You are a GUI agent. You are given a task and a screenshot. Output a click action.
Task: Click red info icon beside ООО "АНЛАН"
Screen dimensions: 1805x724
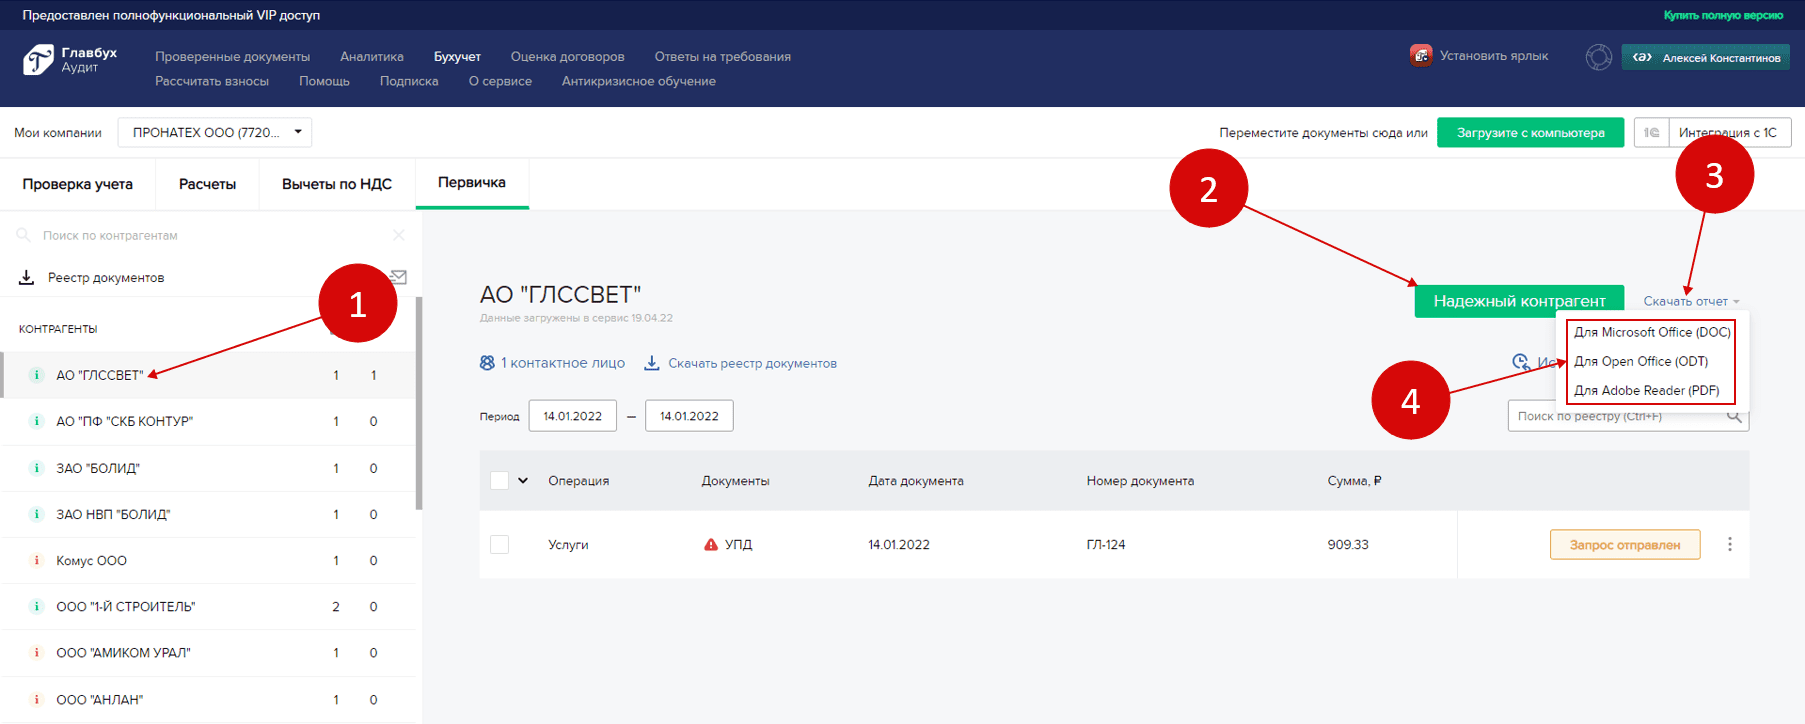37,699
